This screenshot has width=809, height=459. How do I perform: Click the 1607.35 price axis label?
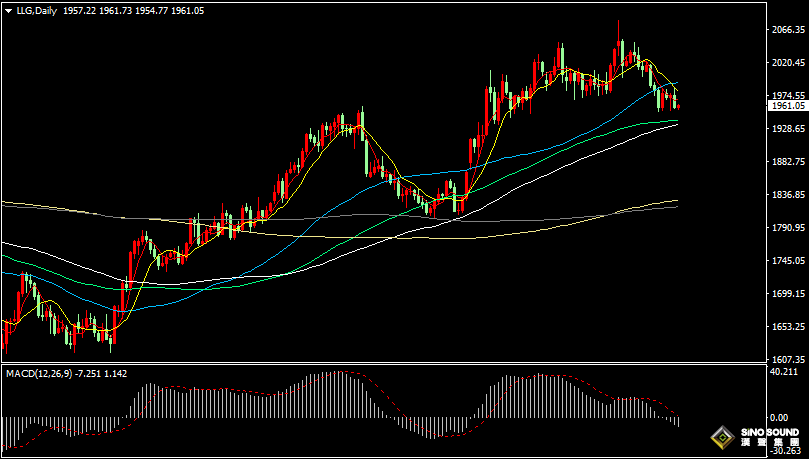[788, 359]
